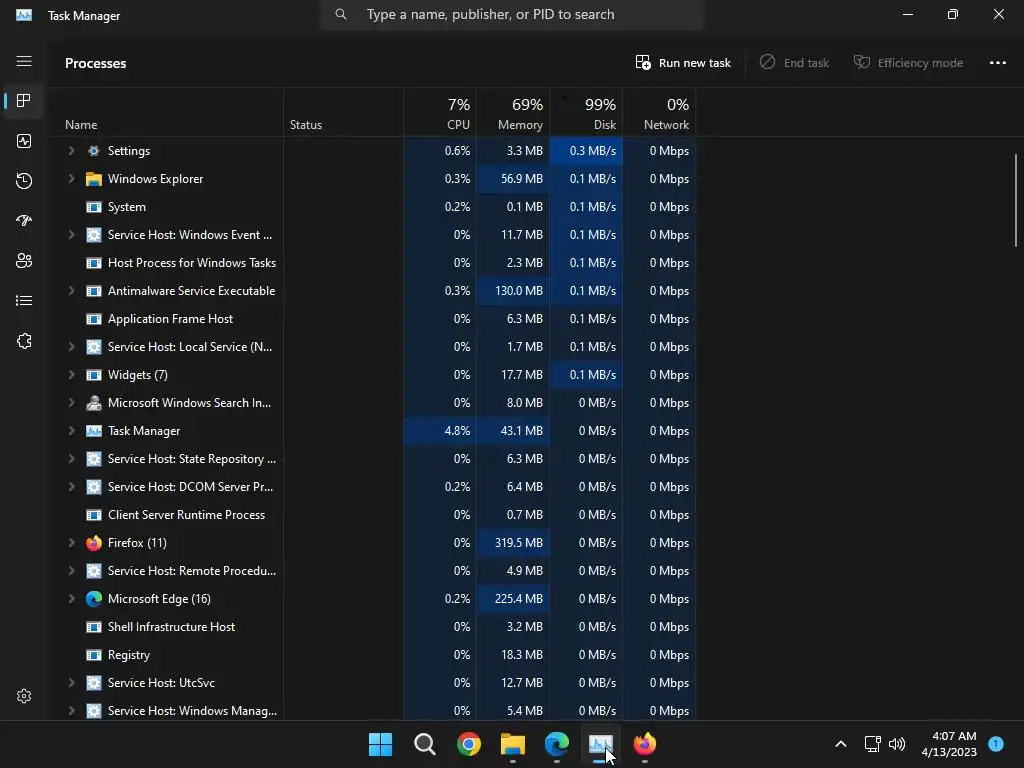Select Host Process for Windows Tasks row
This screenshot has width=1024, height=768.
point(374,263)
